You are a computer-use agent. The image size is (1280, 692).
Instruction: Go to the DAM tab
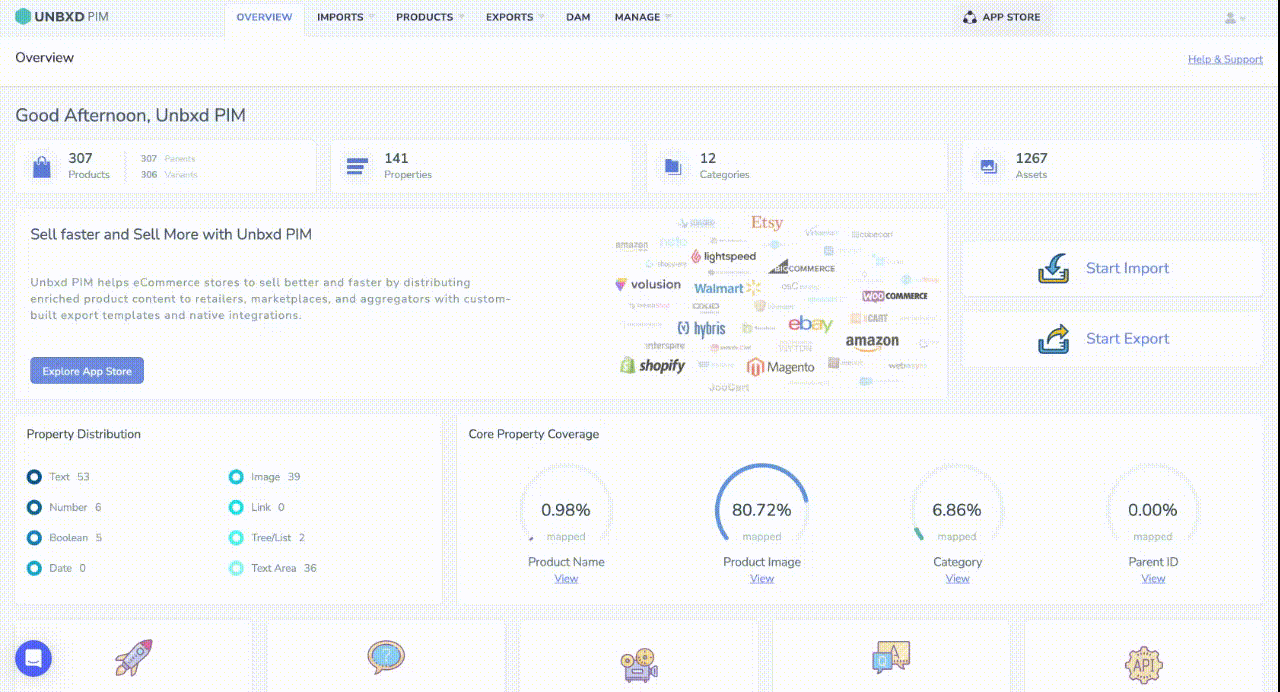[577, 18]
